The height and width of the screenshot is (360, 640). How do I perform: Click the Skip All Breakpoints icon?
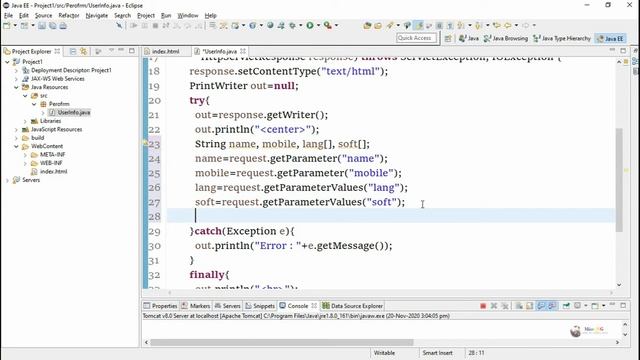point(118,25)
